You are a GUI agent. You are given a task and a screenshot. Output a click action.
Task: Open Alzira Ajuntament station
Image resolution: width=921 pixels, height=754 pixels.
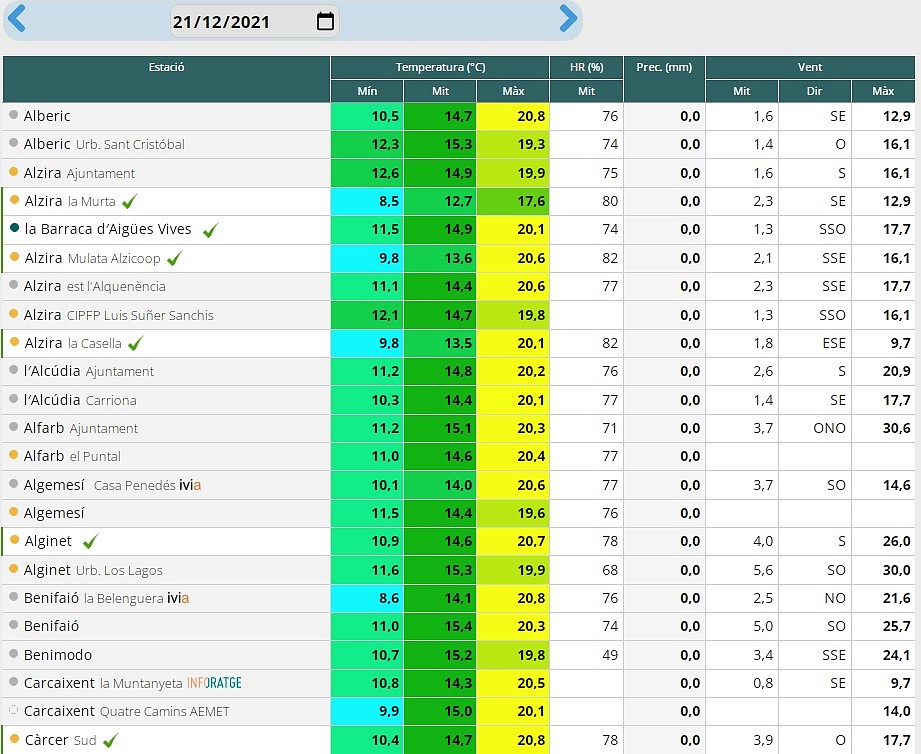79,173
